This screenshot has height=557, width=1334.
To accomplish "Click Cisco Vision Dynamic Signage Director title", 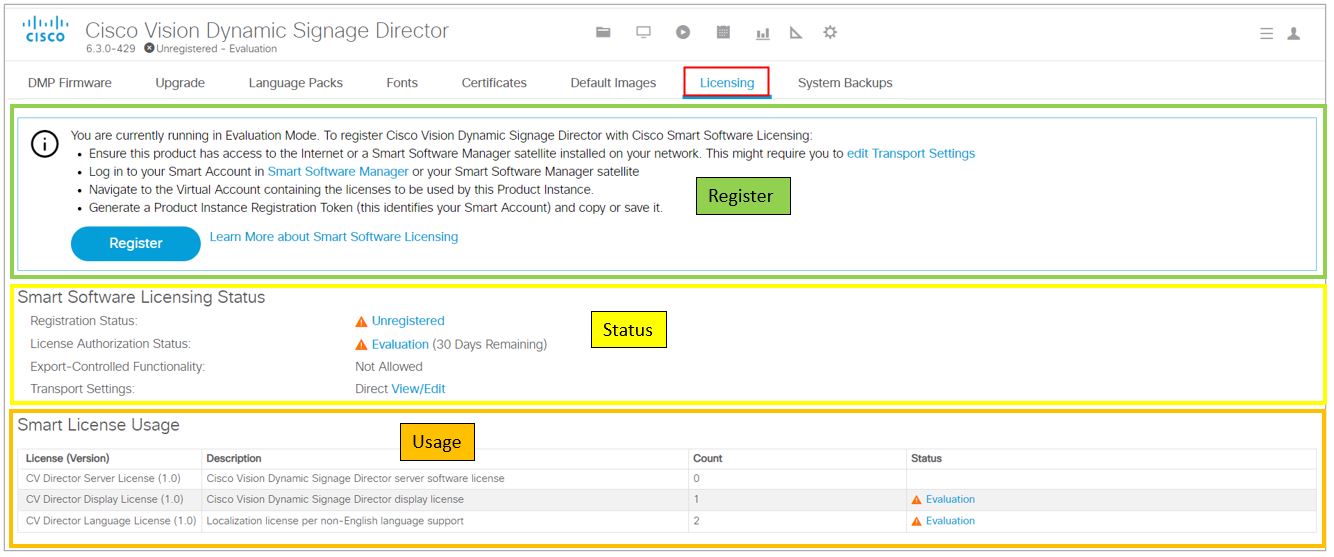I will pos(267,30).
